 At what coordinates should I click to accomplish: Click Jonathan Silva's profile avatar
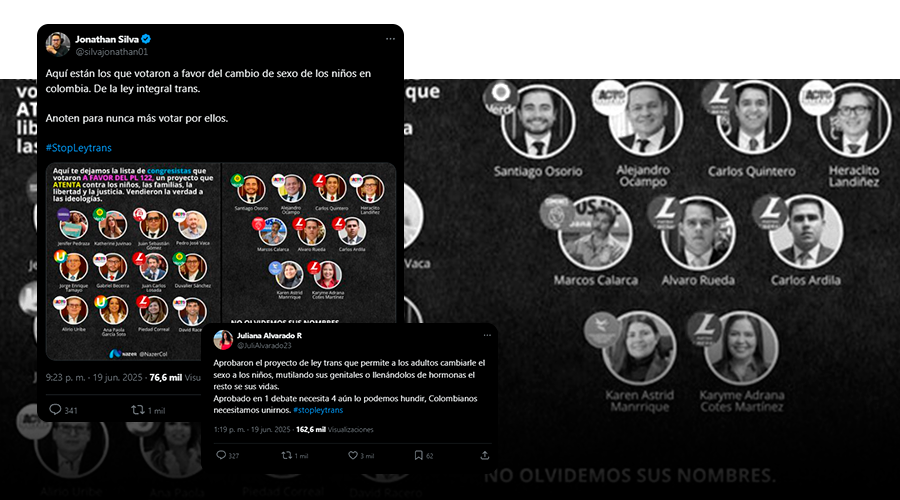tap(58, 45)
